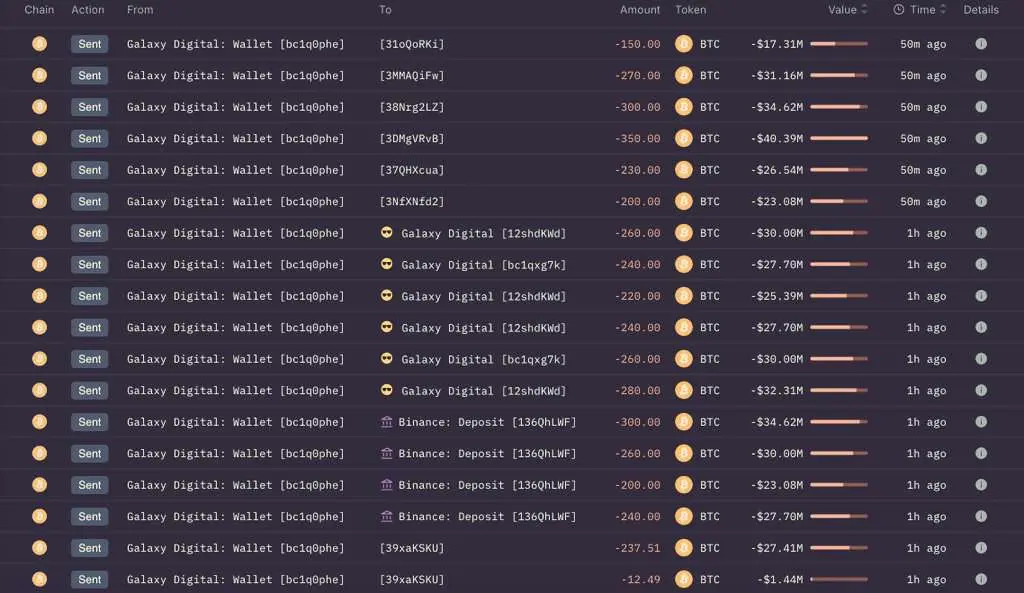This screenshot has height=593, width=1024.
Task: Open details info icon for the [3NfXNfd2] row
Action: point(981,201)
